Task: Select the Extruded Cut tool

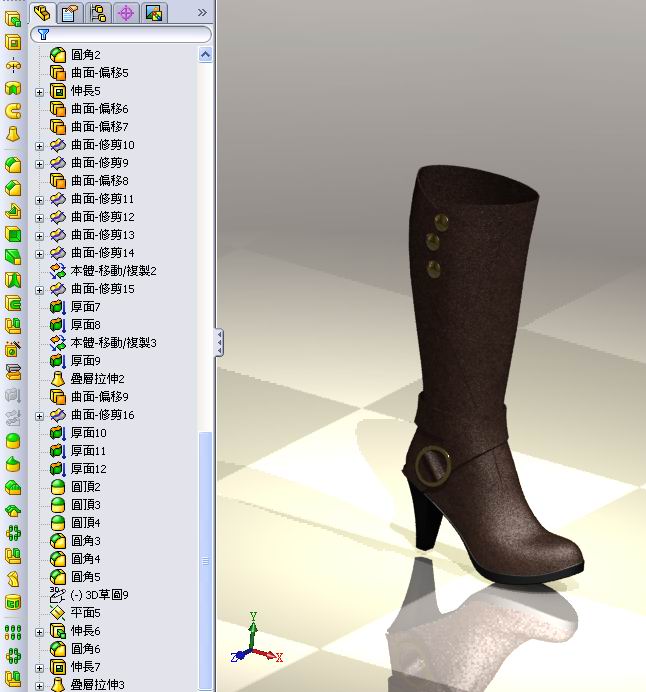Action: (13, 43)
